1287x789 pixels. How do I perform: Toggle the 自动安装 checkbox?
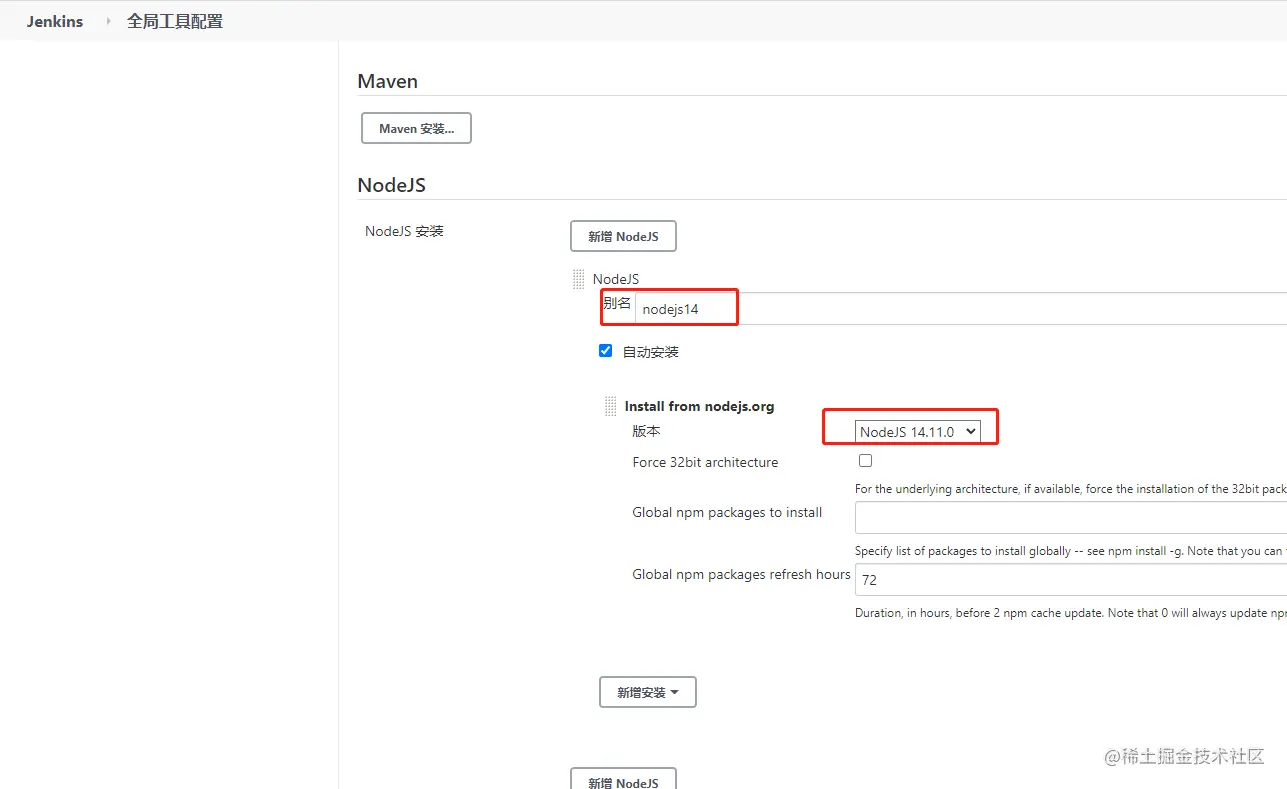tap(605, 351)
